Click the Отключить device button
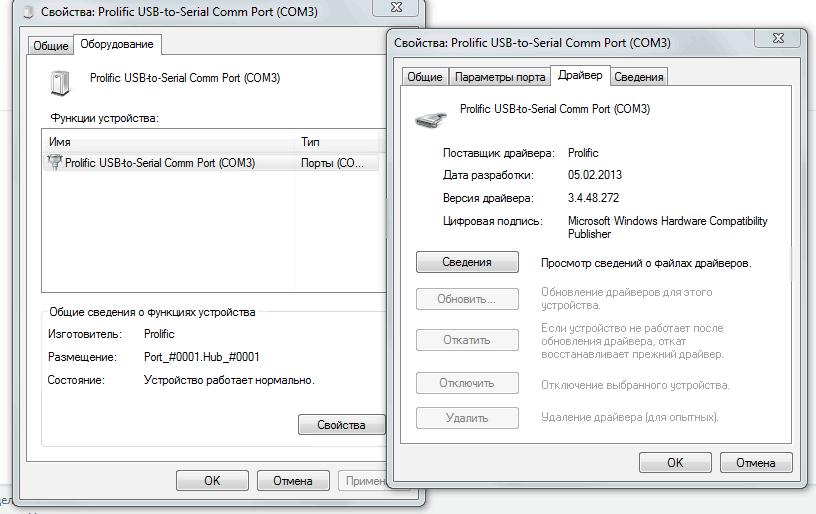The width and height of the screenshot is (816, 514). (467, 383)
